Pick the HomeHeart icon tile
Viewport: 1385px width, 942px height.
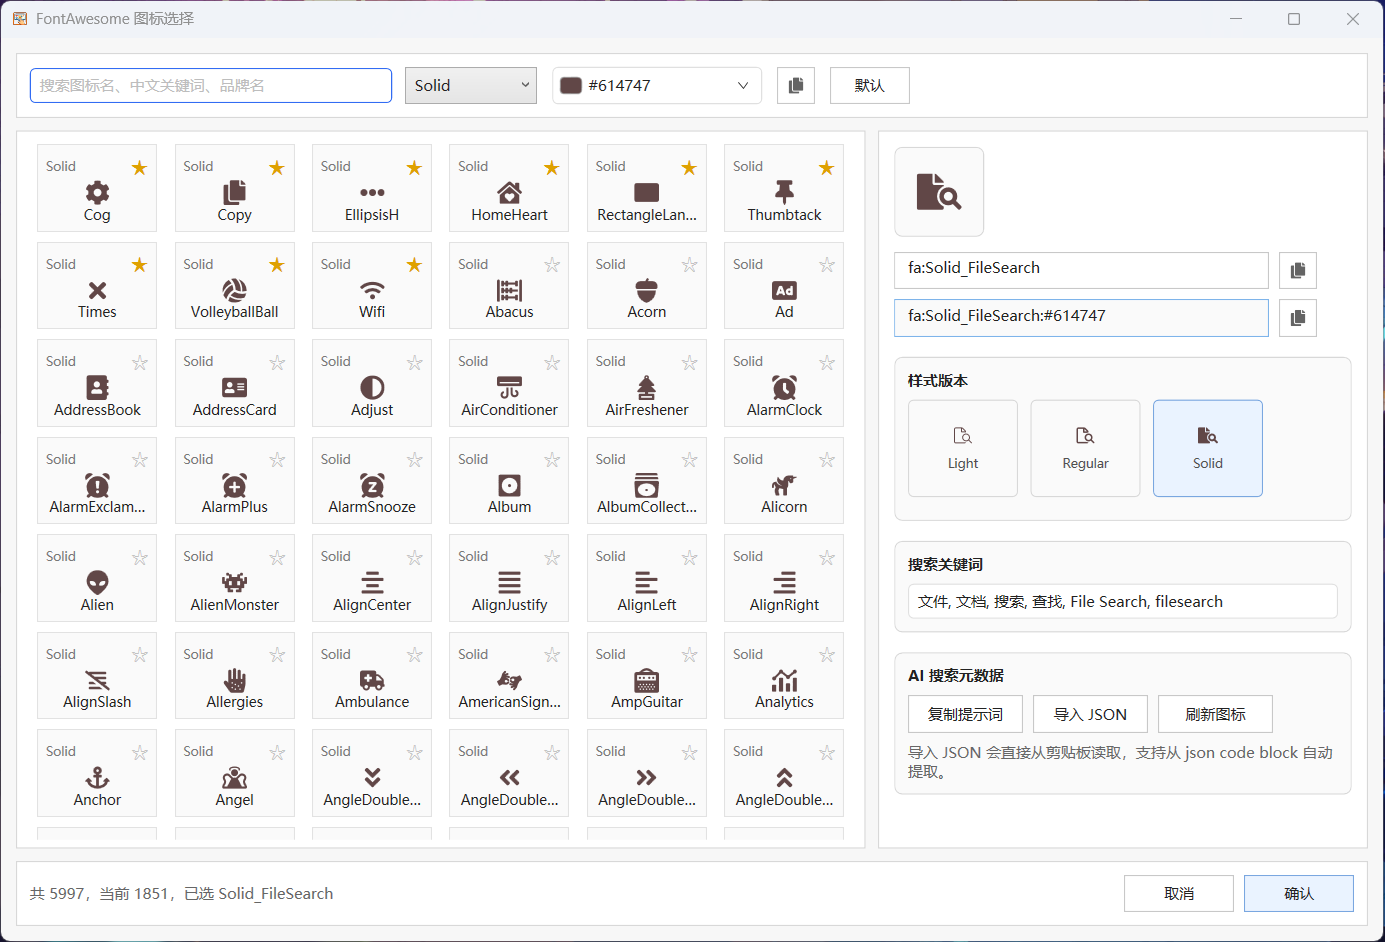click(509, 188)
